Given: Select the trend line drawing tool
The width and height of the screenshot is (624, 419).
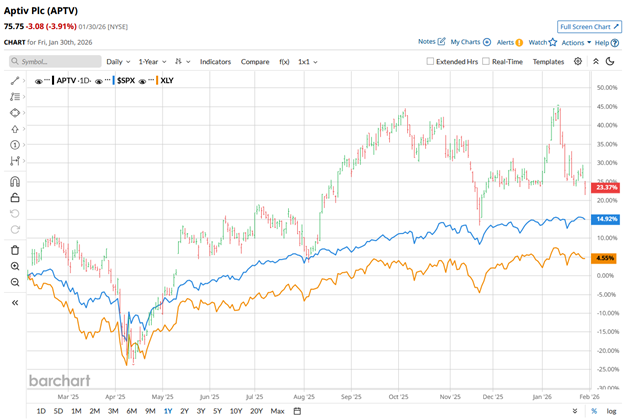Looking at the screenshot, I should pyautogui.click(x=15, y=79).
